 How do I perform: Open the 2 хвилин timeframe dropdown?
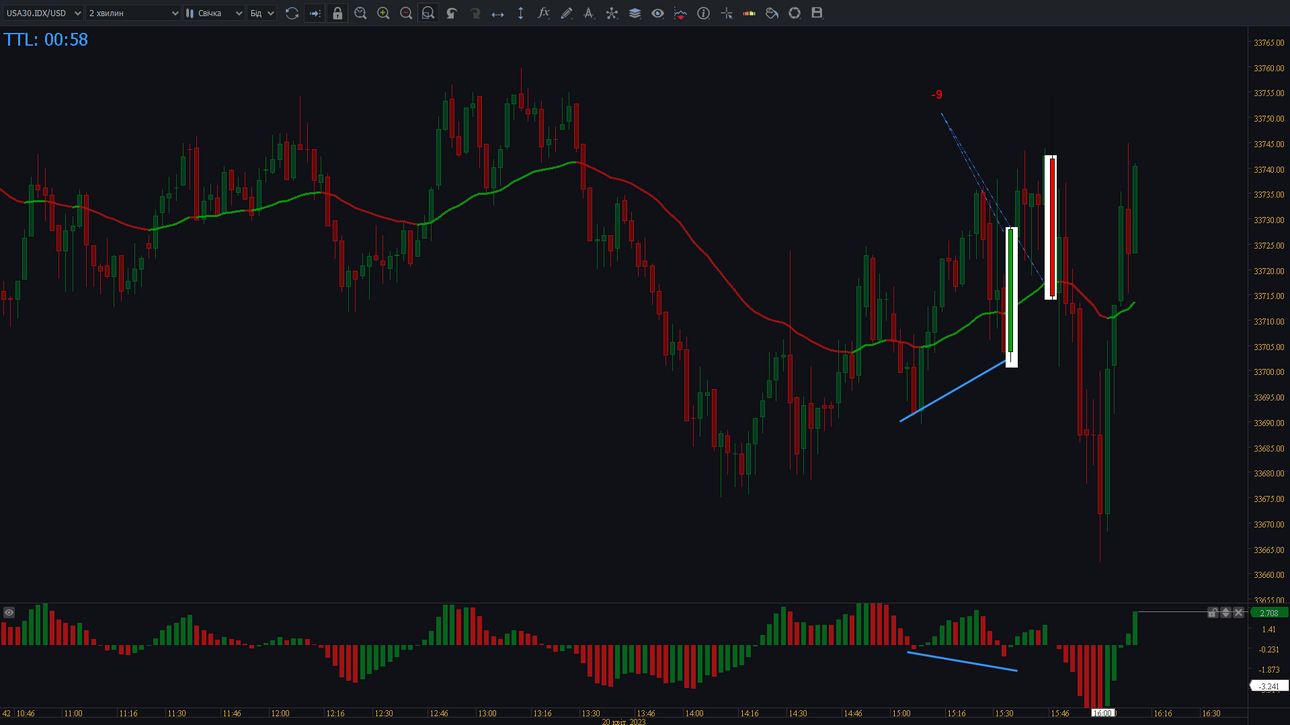pyautogui.click(x=133, y=13)
